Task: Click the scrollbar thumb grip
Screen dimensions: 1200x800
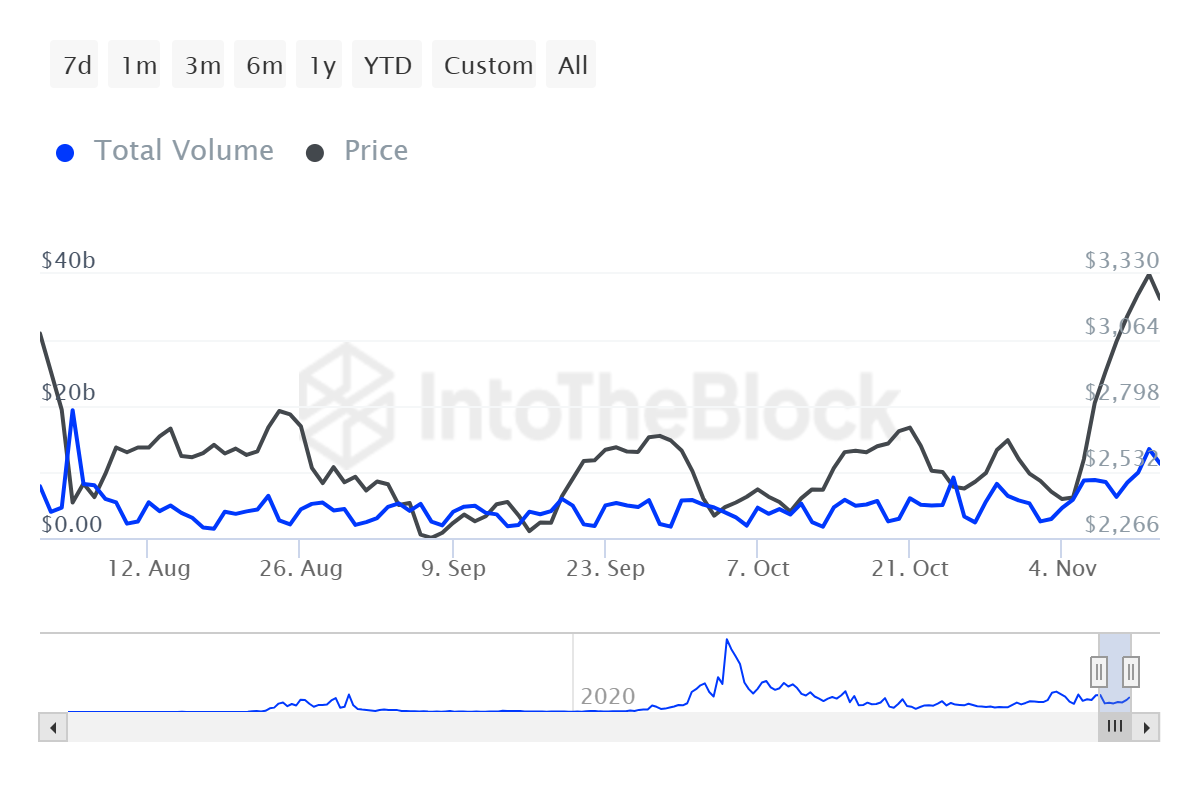Action: point(1115,727)
